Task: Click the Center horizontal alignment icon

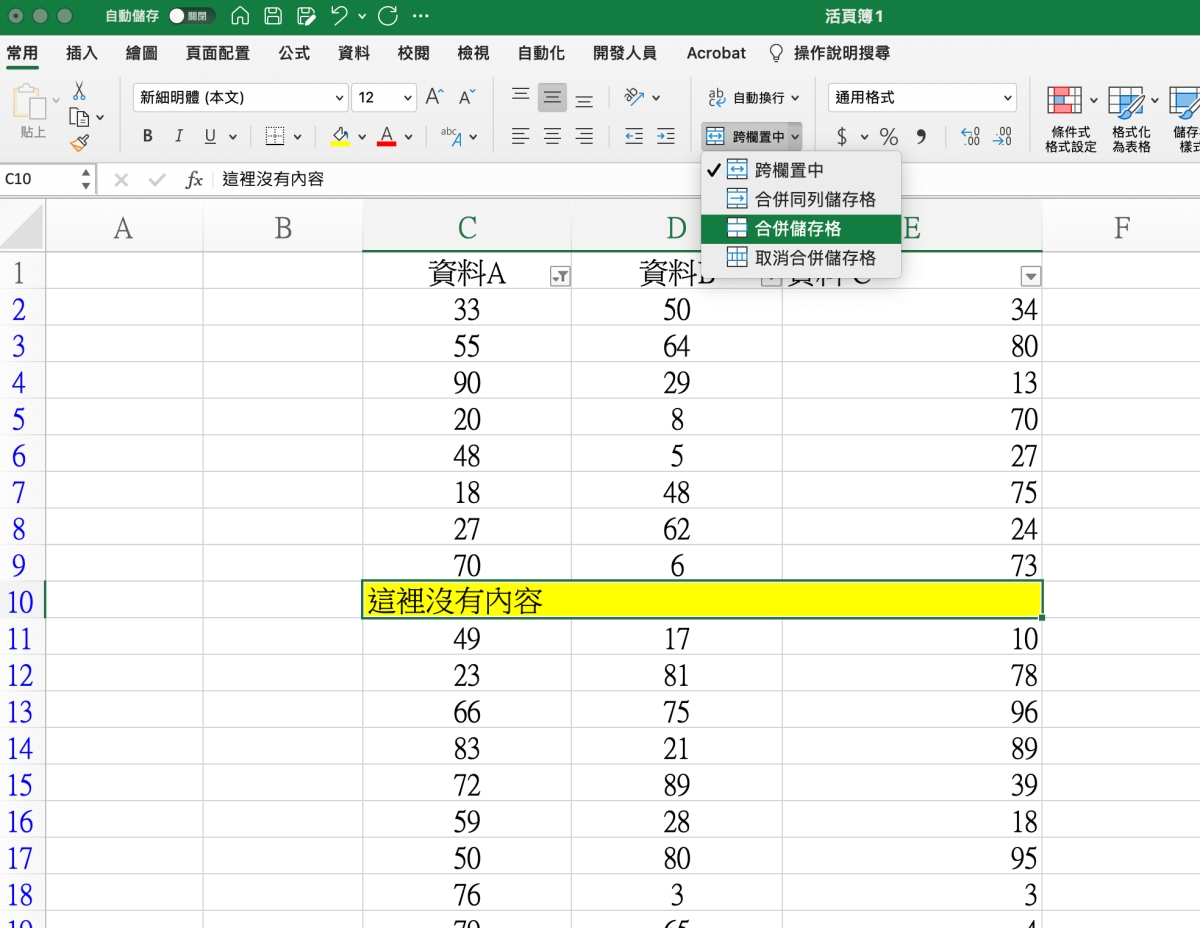Action: [552, 137]
